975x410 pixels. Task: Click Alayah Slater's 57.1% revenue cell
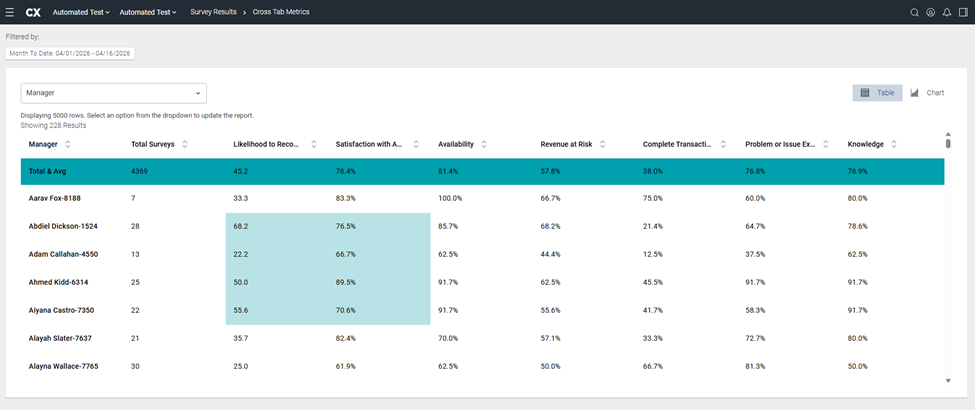pos(551,338)
